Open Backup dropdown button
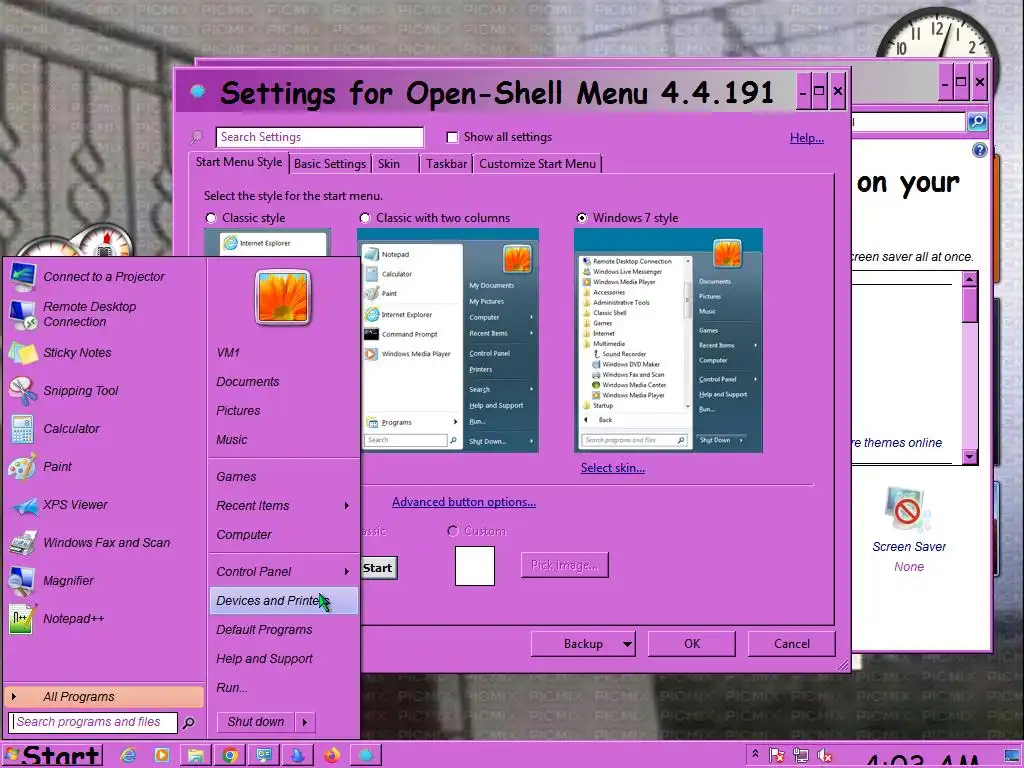The width and height of the screenshot is (1024, 768). 583,644
